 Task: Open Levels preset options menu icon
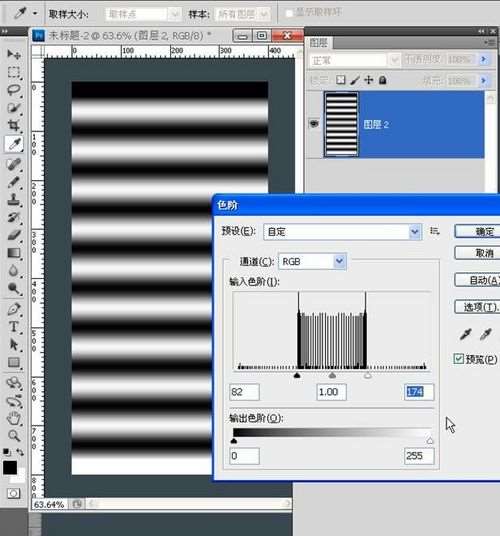tap(434, 231)
